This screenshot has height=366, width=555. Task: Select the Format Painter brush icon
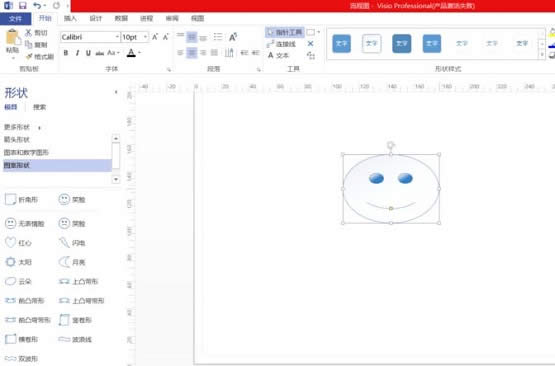pyautogui.click(x=29, y=57)
